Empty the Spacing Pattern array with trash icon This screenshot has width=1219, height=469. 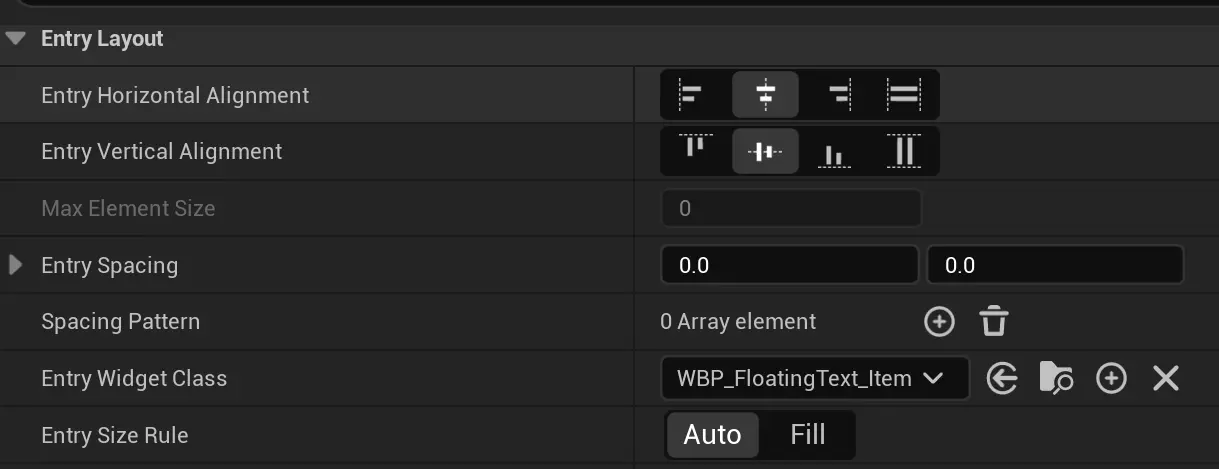click(x=993, y=322)
